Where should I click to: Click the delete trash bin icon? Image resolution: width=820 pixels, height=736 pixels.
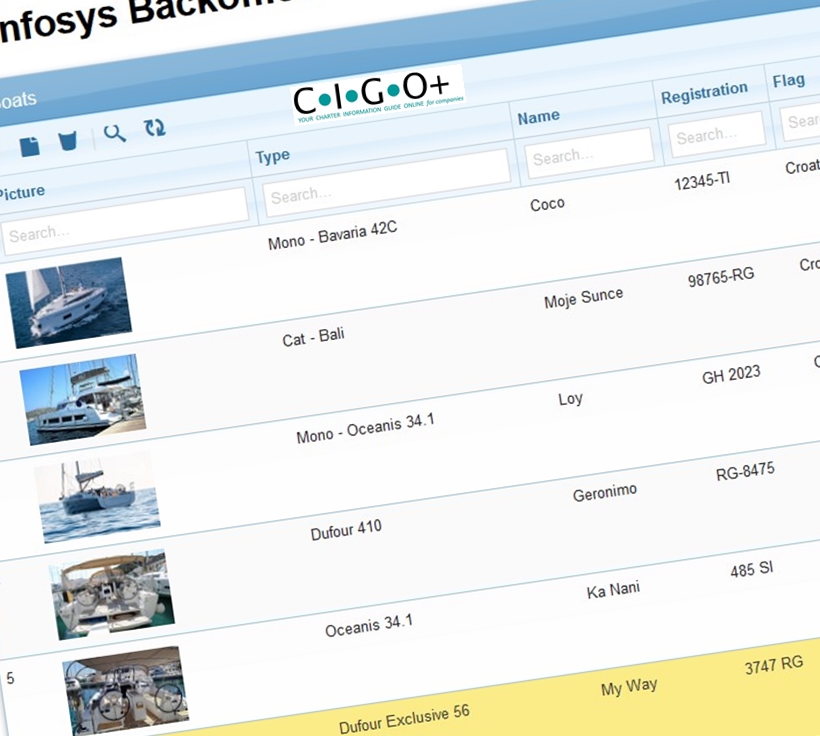68,141
